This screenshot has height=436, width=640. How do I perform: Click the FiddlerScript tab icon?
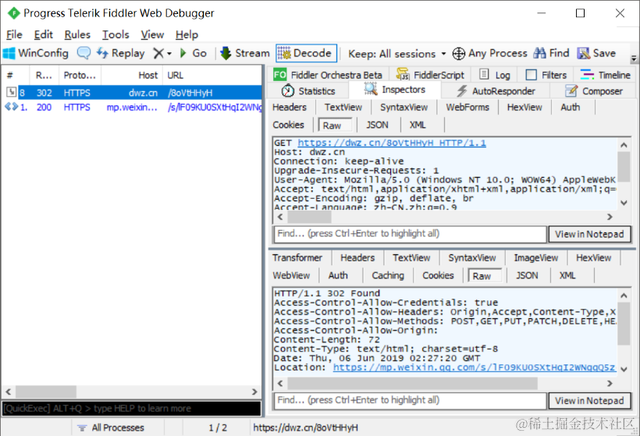pos(402,74)
